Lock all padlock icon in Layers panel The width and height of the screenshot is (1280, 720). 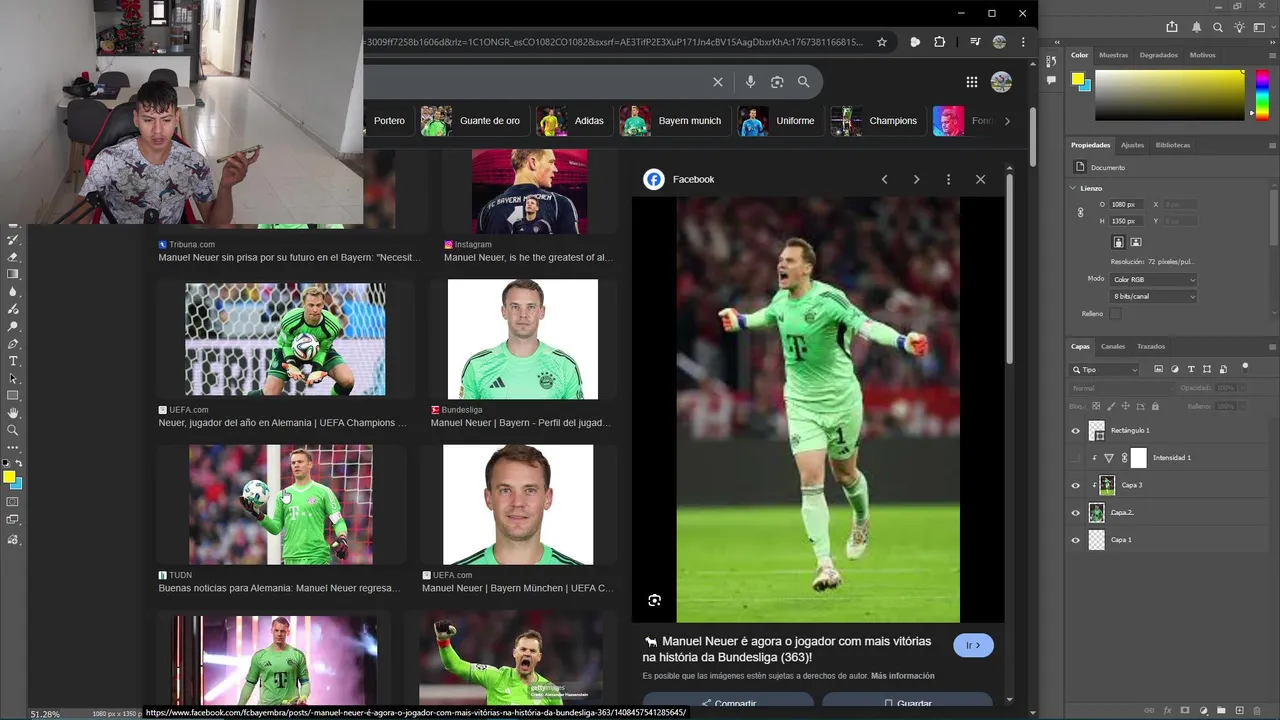click(1155, 406)
